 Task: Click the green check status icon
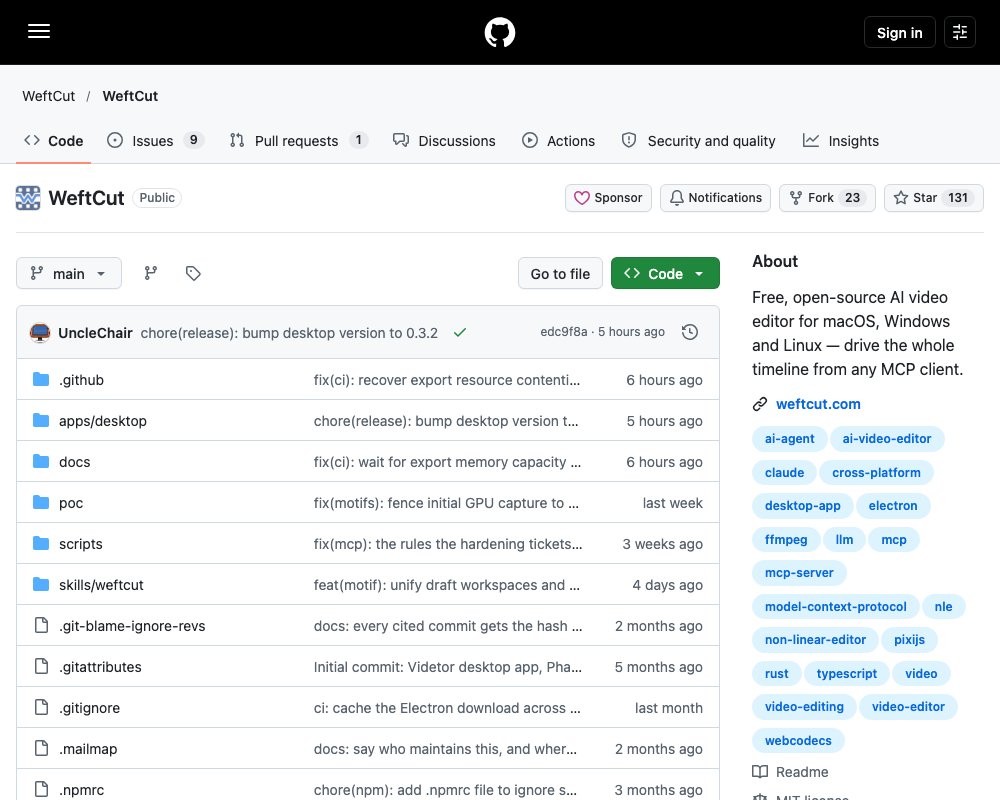(x=460, y=332)
